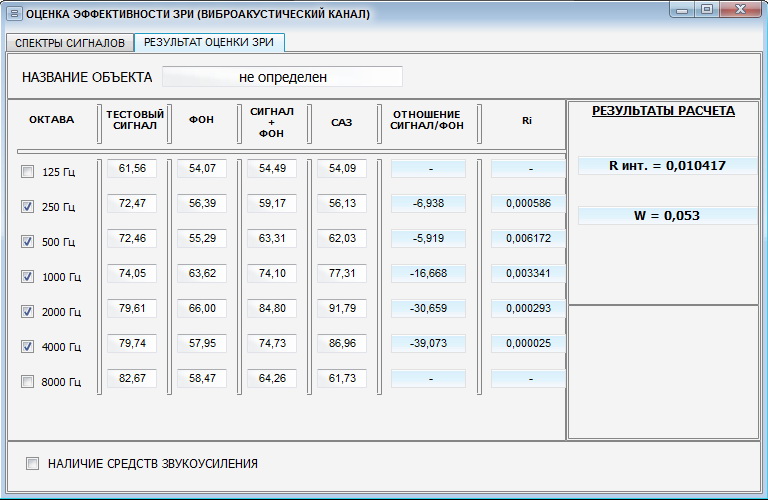Click test signal field for 125 Гц
The height and width of the screenshot is (500, 768).
pyautogui.click(x=132, y=169)
